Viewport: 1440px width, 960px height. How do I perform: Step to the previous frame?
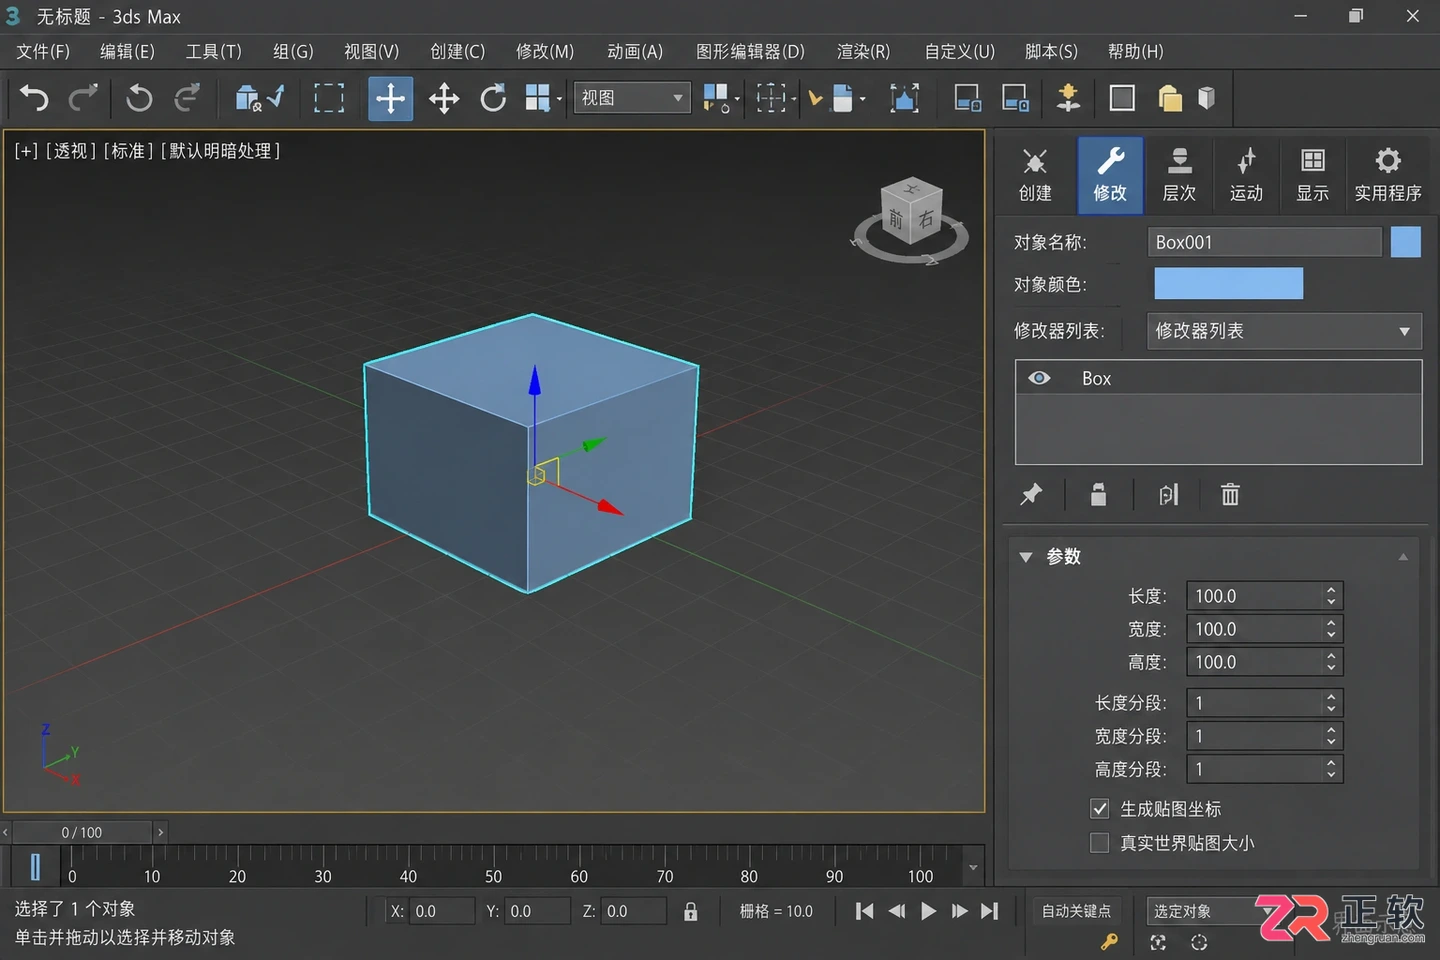pyautogui.click(x=897, y=911)
